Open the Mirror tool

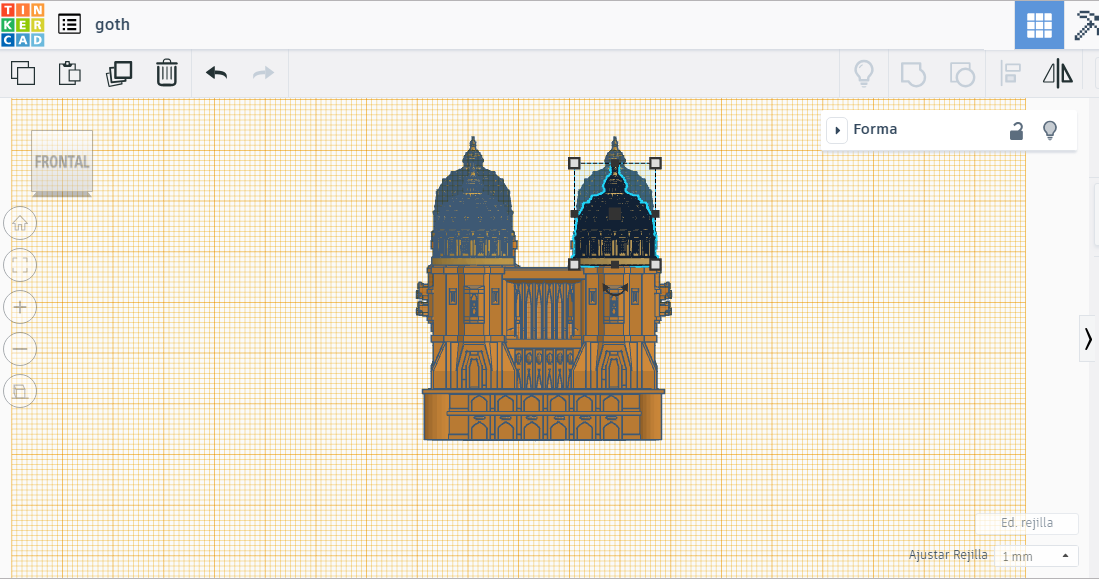point(1057,73)
